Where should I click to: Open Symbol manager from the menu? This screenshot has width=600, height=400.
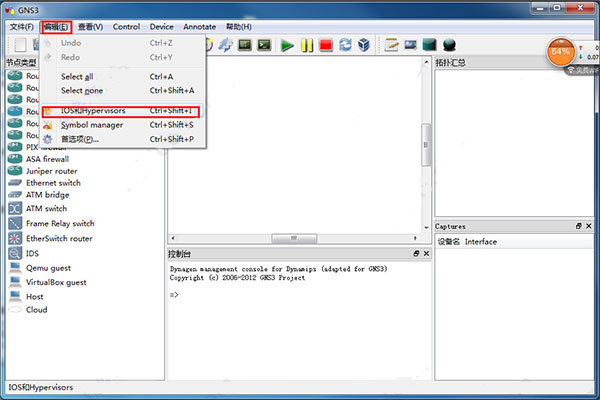[x=92, y=125]
